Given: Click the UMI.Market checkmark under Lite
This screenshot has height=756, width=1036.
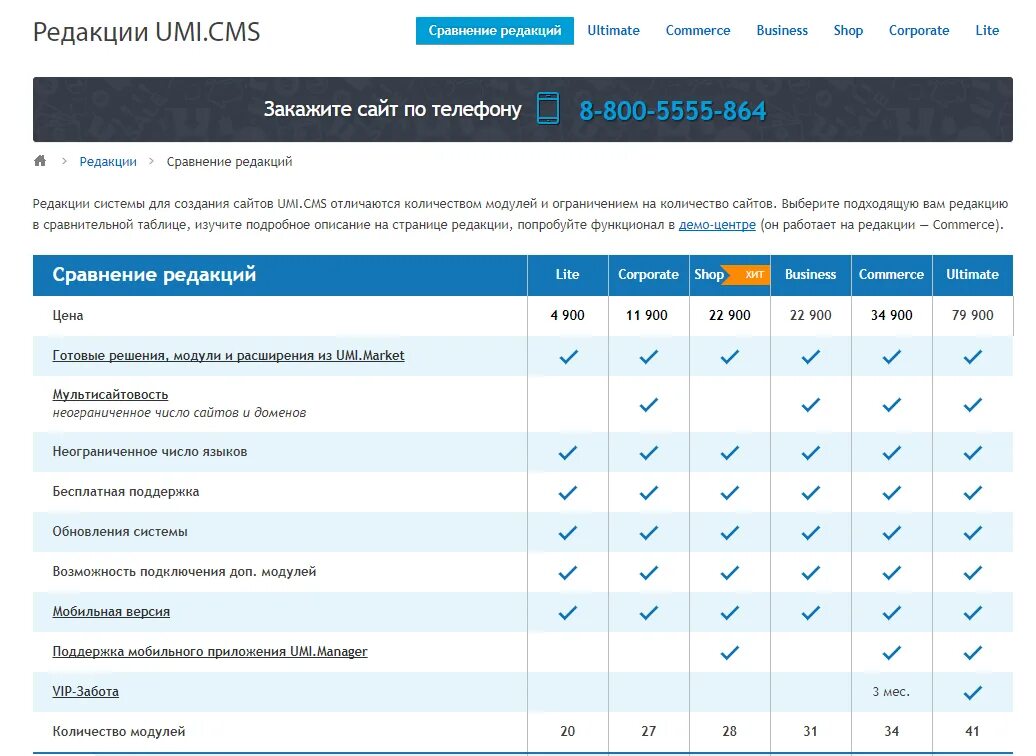Looking at the screenshot, I should tap(568, 357).
